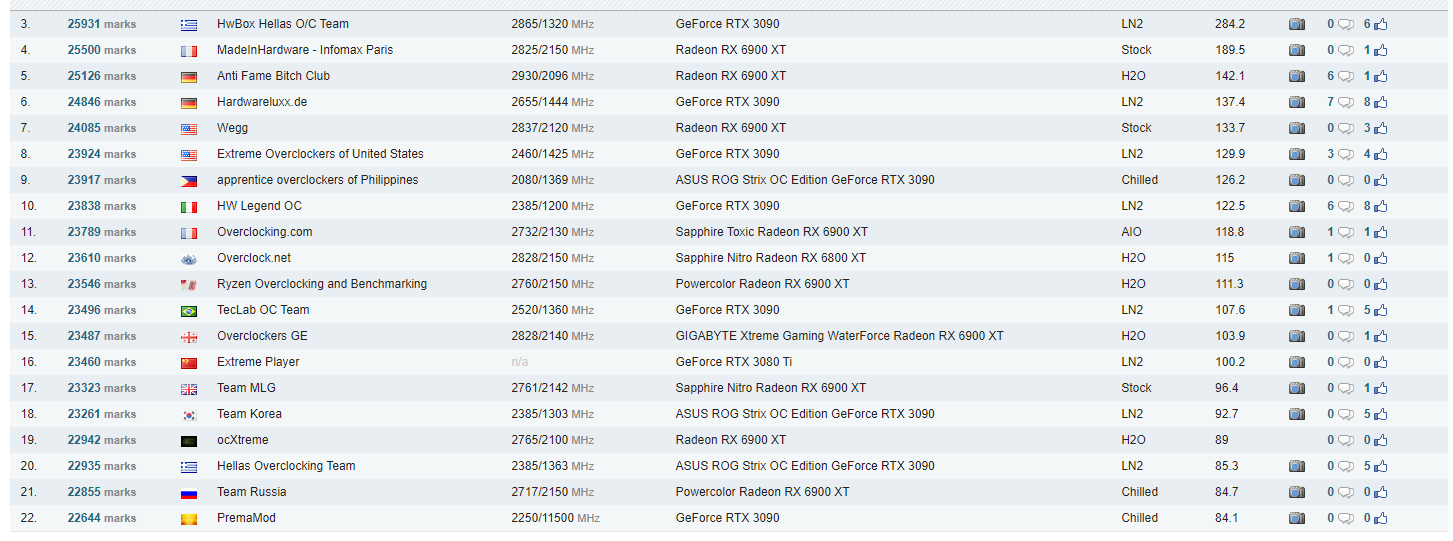This screenshot has height=541, width=1453.
Task: Open camera icon in Wegg row
Action: [1296, 128]
